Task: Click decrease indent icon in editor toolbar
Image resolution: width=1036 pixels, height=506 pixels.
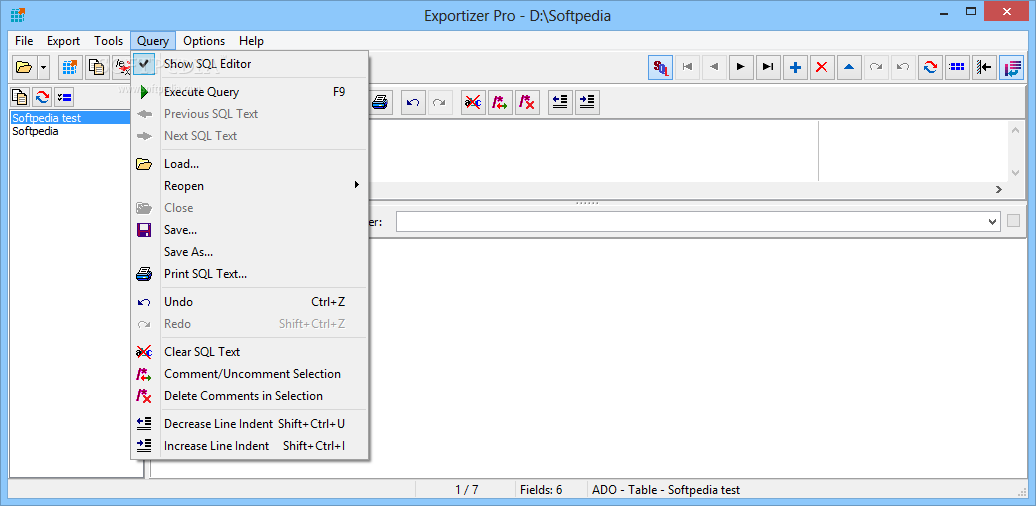Action: point(560,102)
